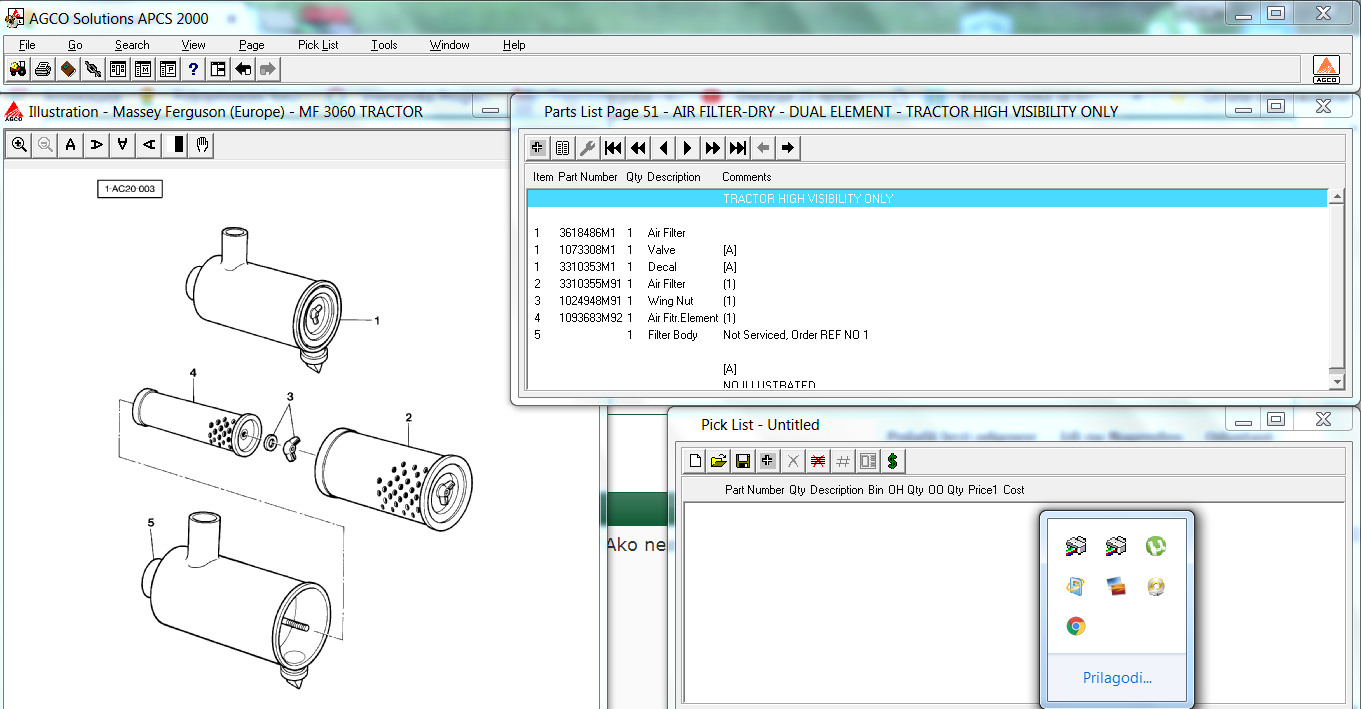Click the blue question mark help icon
This screenshot has width=1361, height=709.
point(193,69)
